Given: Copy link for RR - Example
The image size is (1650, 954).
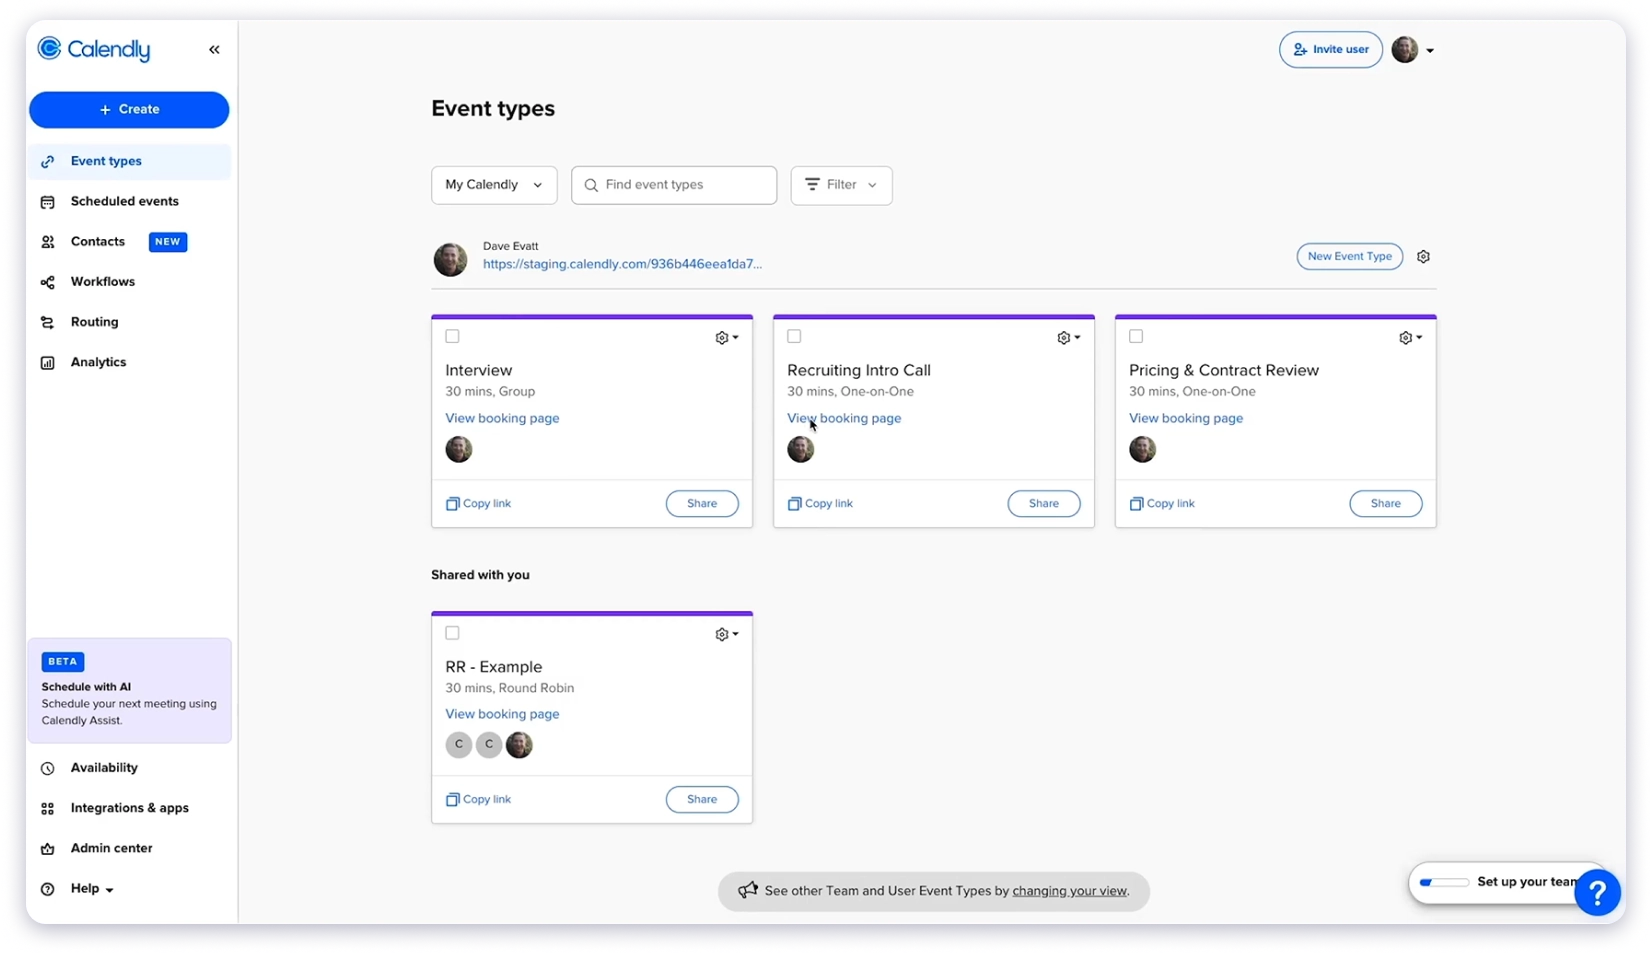Looking at the screenshot, I should [x=478, y=800].
